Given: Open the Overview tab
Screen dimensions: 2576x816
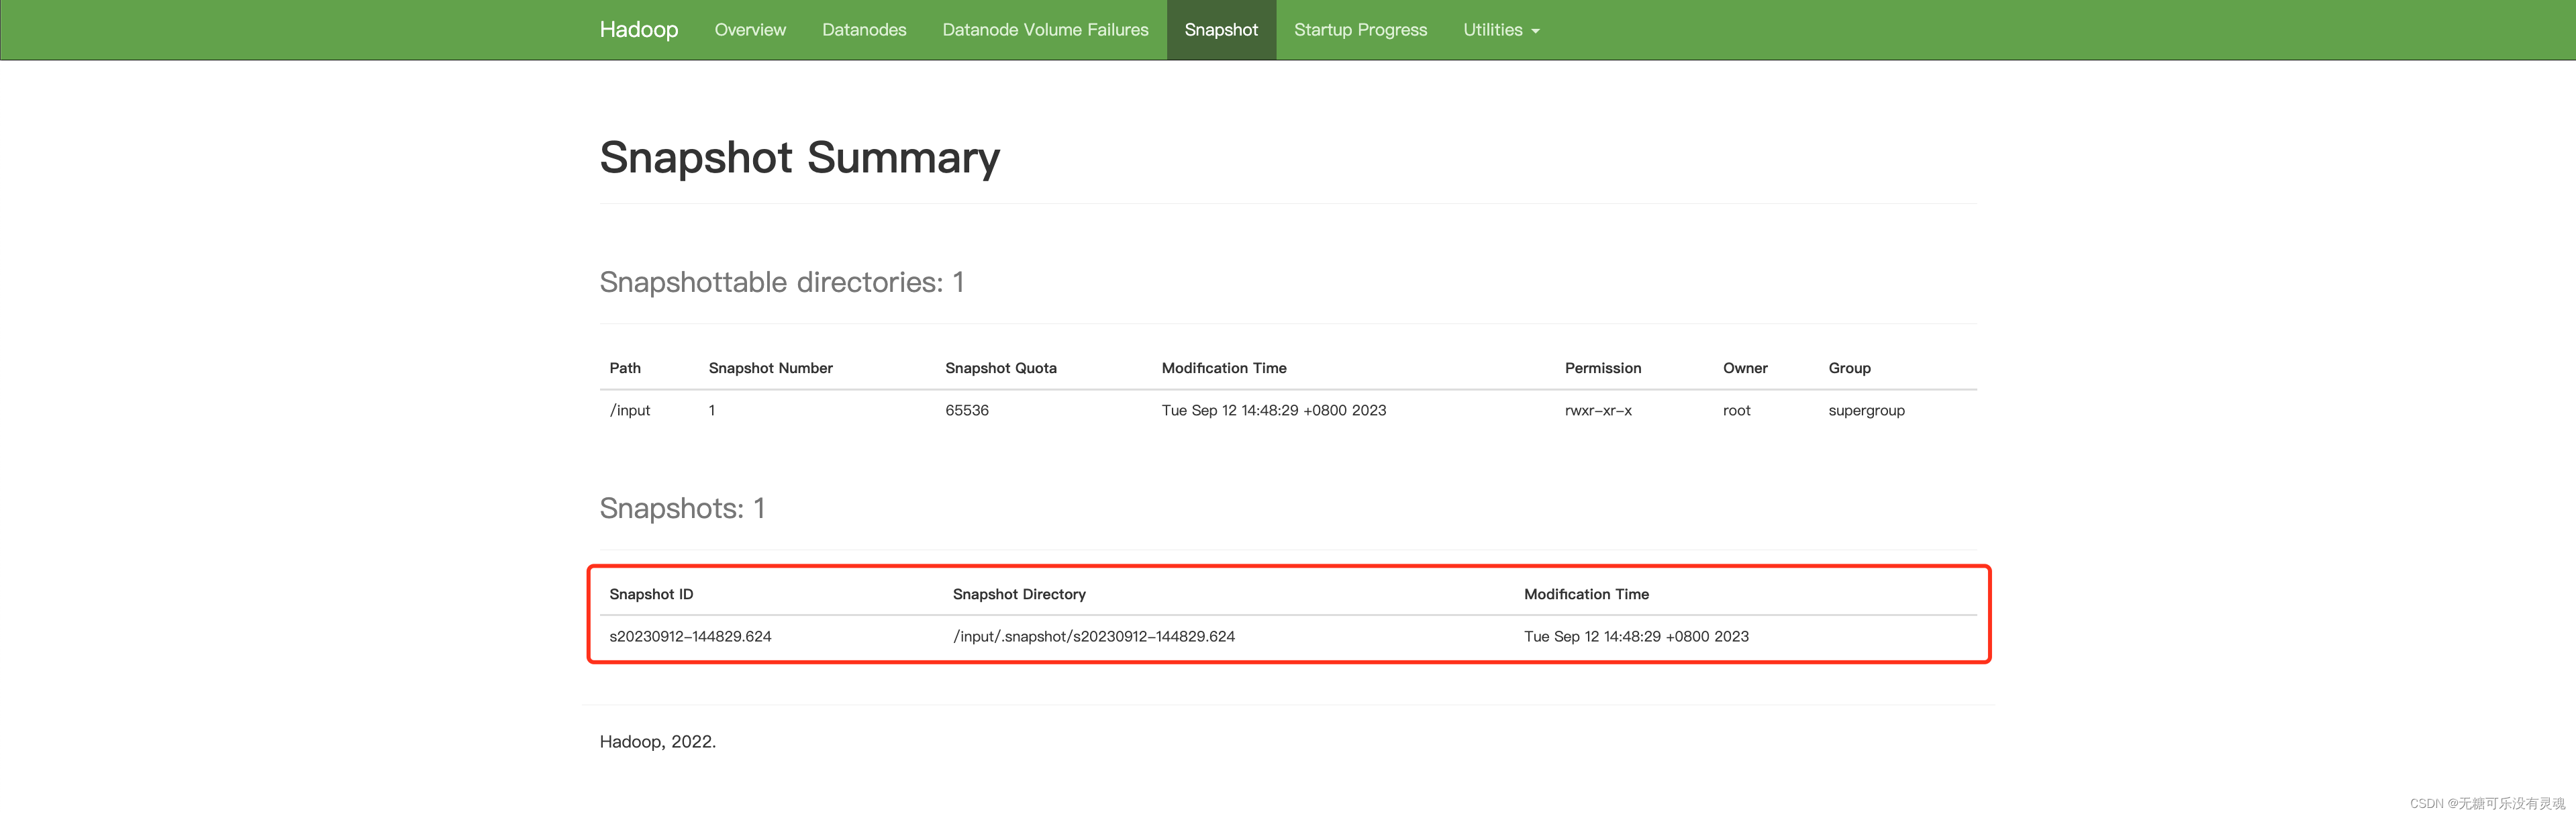Looking at the screenshot, I should [750, 30].
